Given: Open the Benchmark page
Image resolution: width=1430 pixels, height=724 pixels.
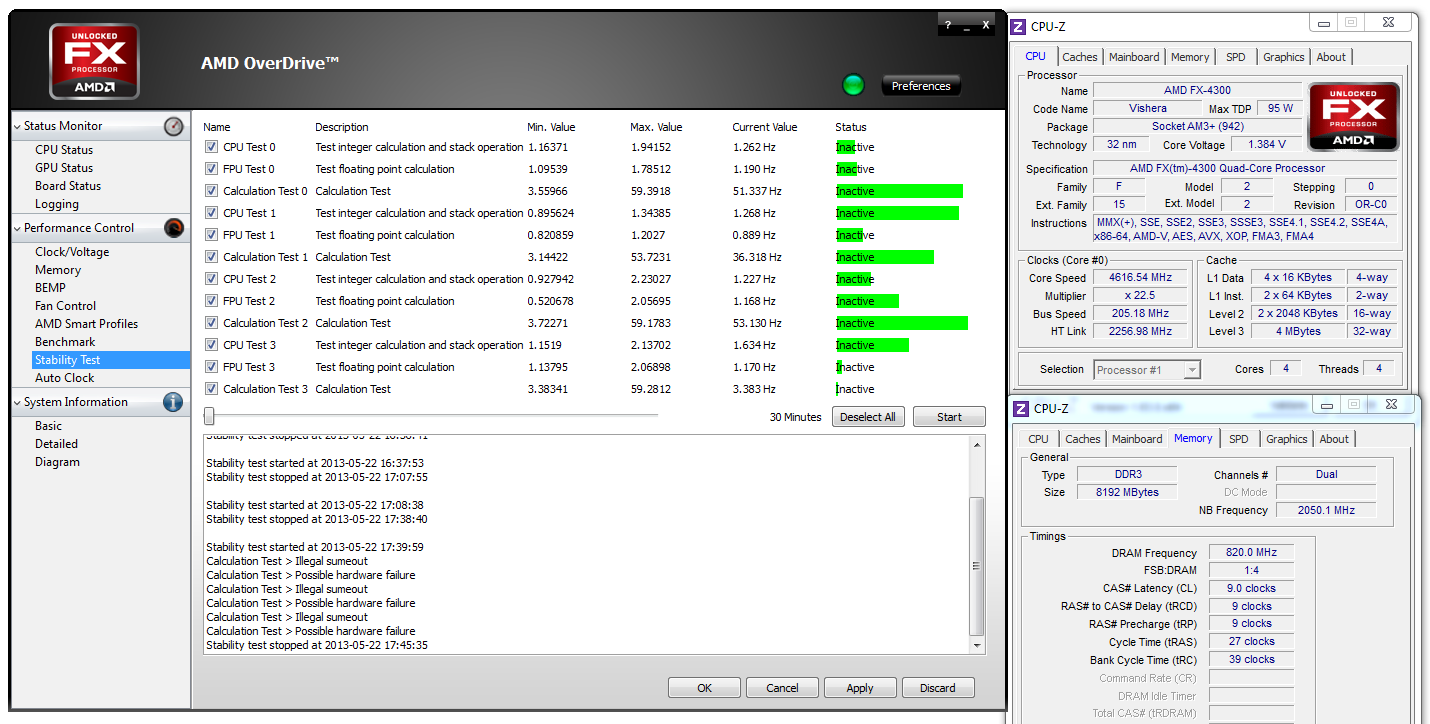Looking at the screenshot, I should [x=65, y=342].
